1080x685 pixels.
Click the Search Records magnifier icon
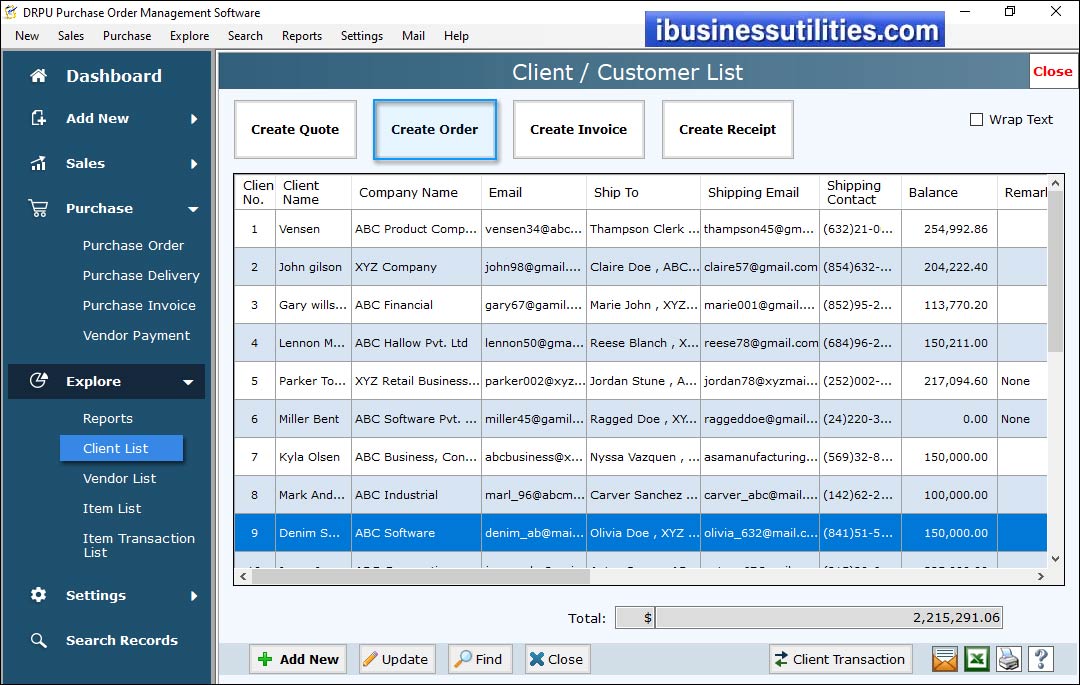click(x=39, y=640)
